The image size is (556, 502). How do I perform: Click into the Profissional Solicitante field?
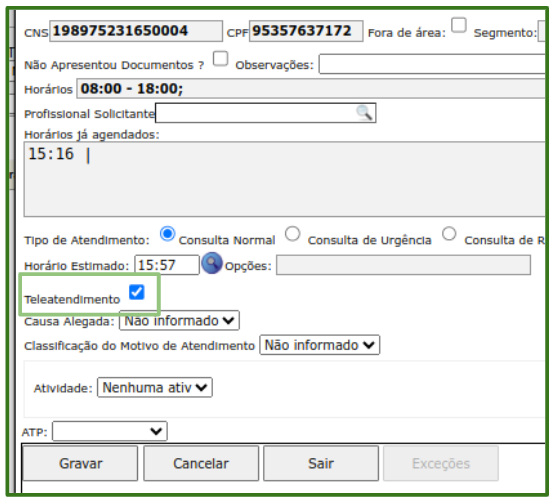click(266, 113)
